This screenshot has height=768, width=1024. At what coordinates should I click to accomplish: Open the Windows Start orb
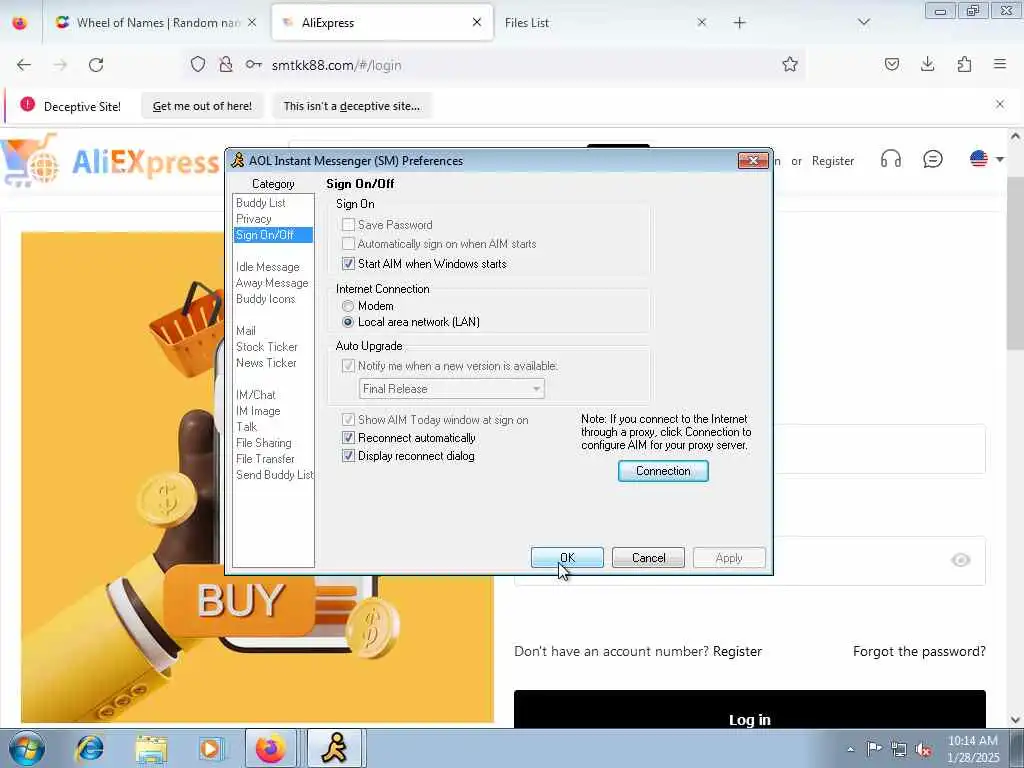pyautogui.click(x=27, y=748)
